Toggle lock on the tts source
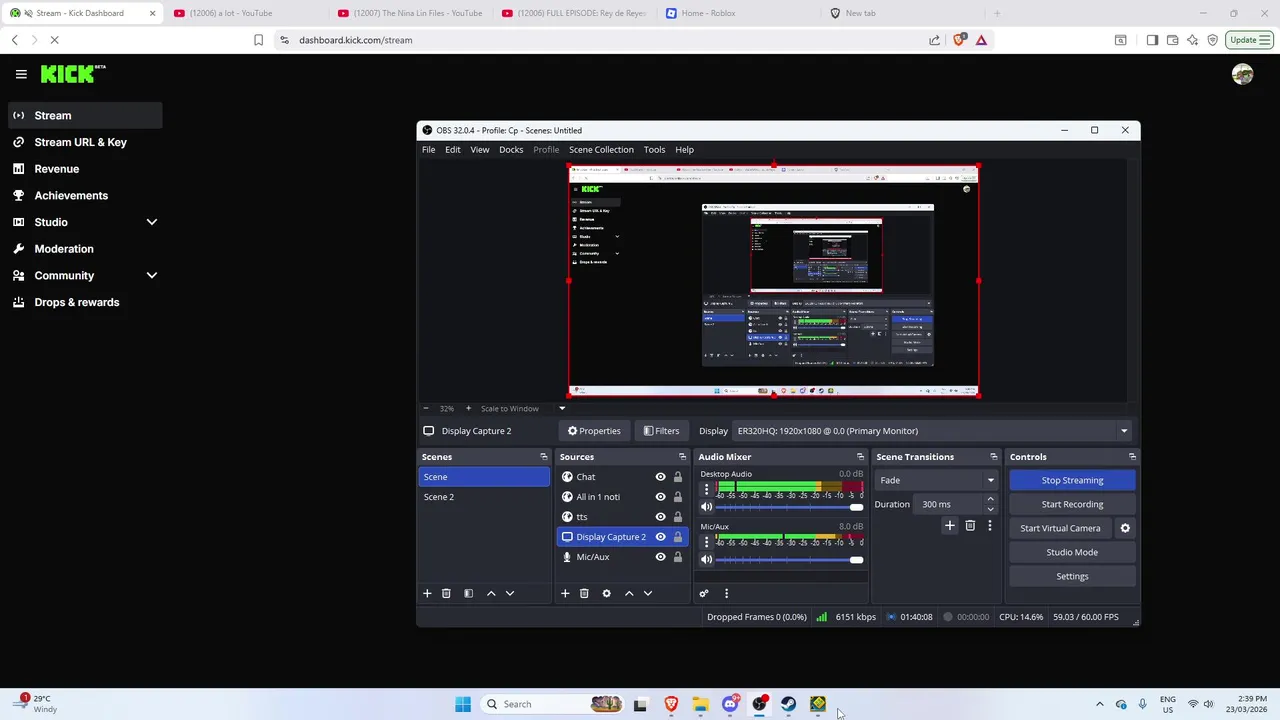Screen dimensions: 1280x720 pyautogui.click(x=677, y=517)
